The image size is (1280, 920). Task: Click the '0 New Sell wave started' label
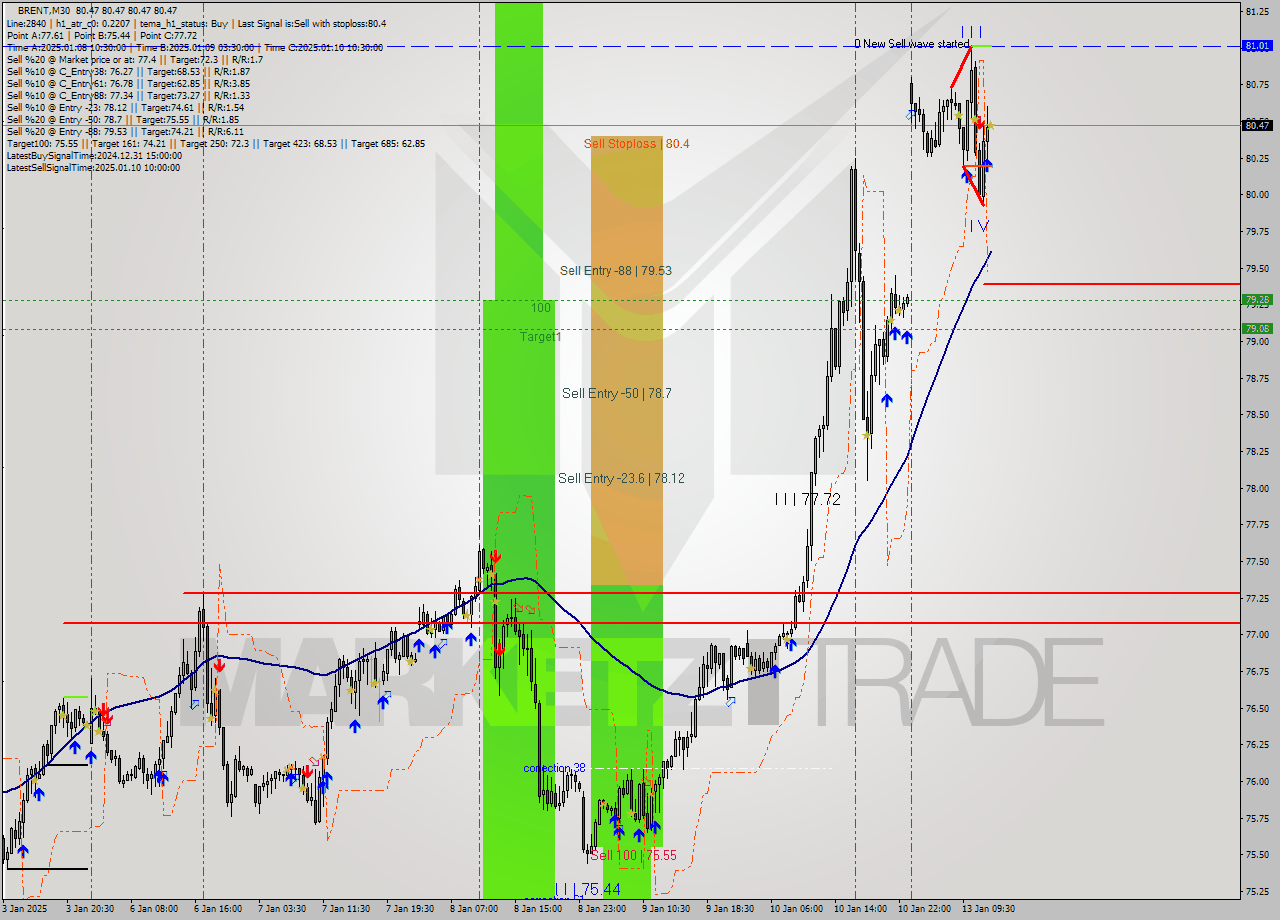911,44
